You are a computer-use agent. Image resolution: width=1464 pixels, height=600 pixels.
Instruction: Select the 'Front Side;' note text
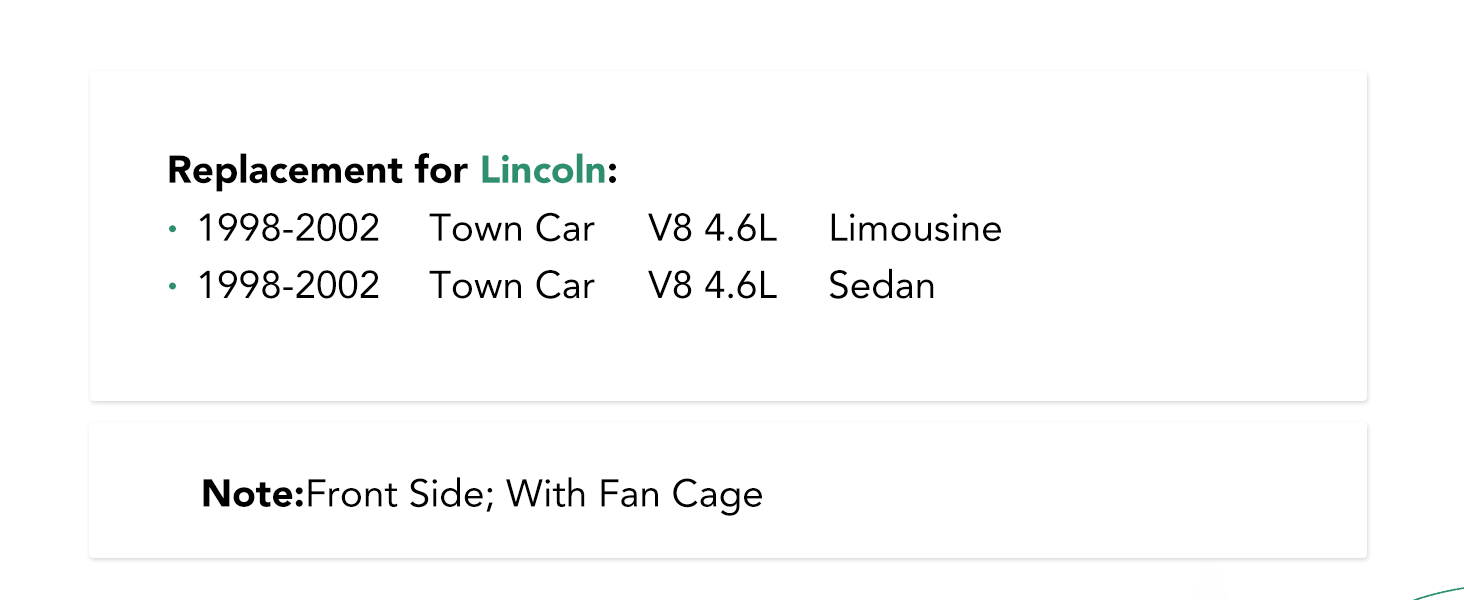[401, 494]
